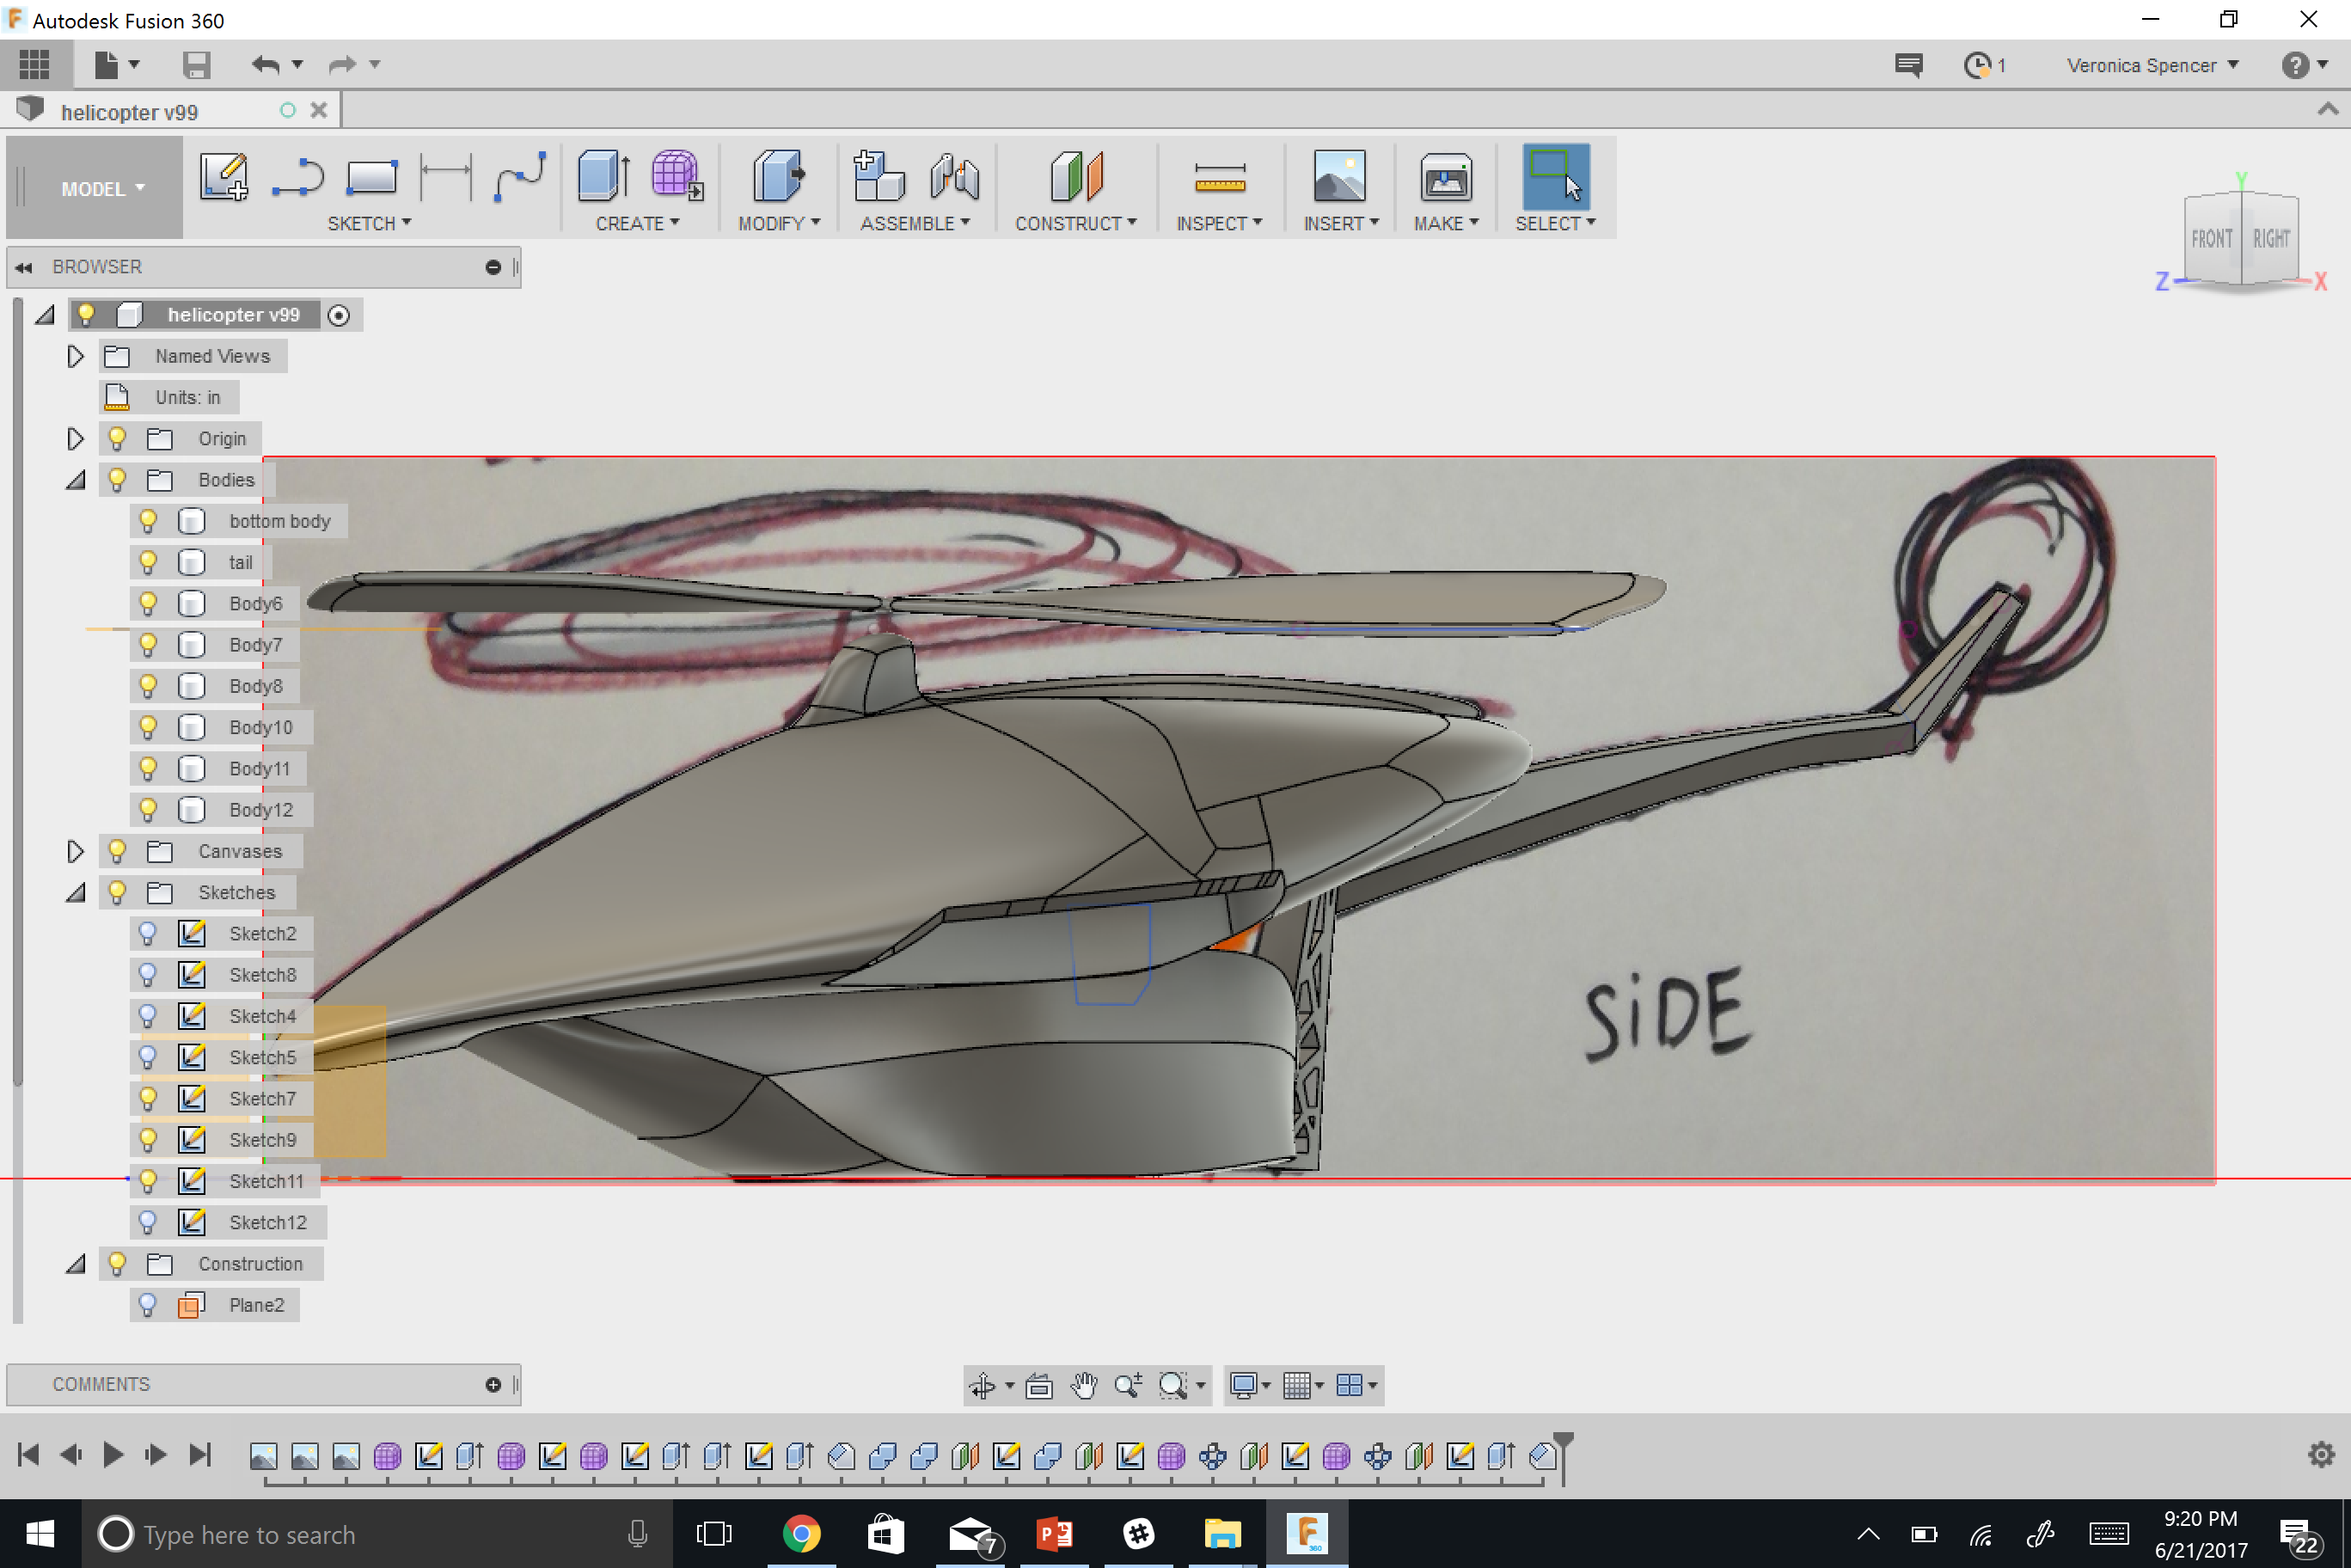Open File Explorer from the taskbar
Screen dimensions: 2351x1568
point(1222,1533)
